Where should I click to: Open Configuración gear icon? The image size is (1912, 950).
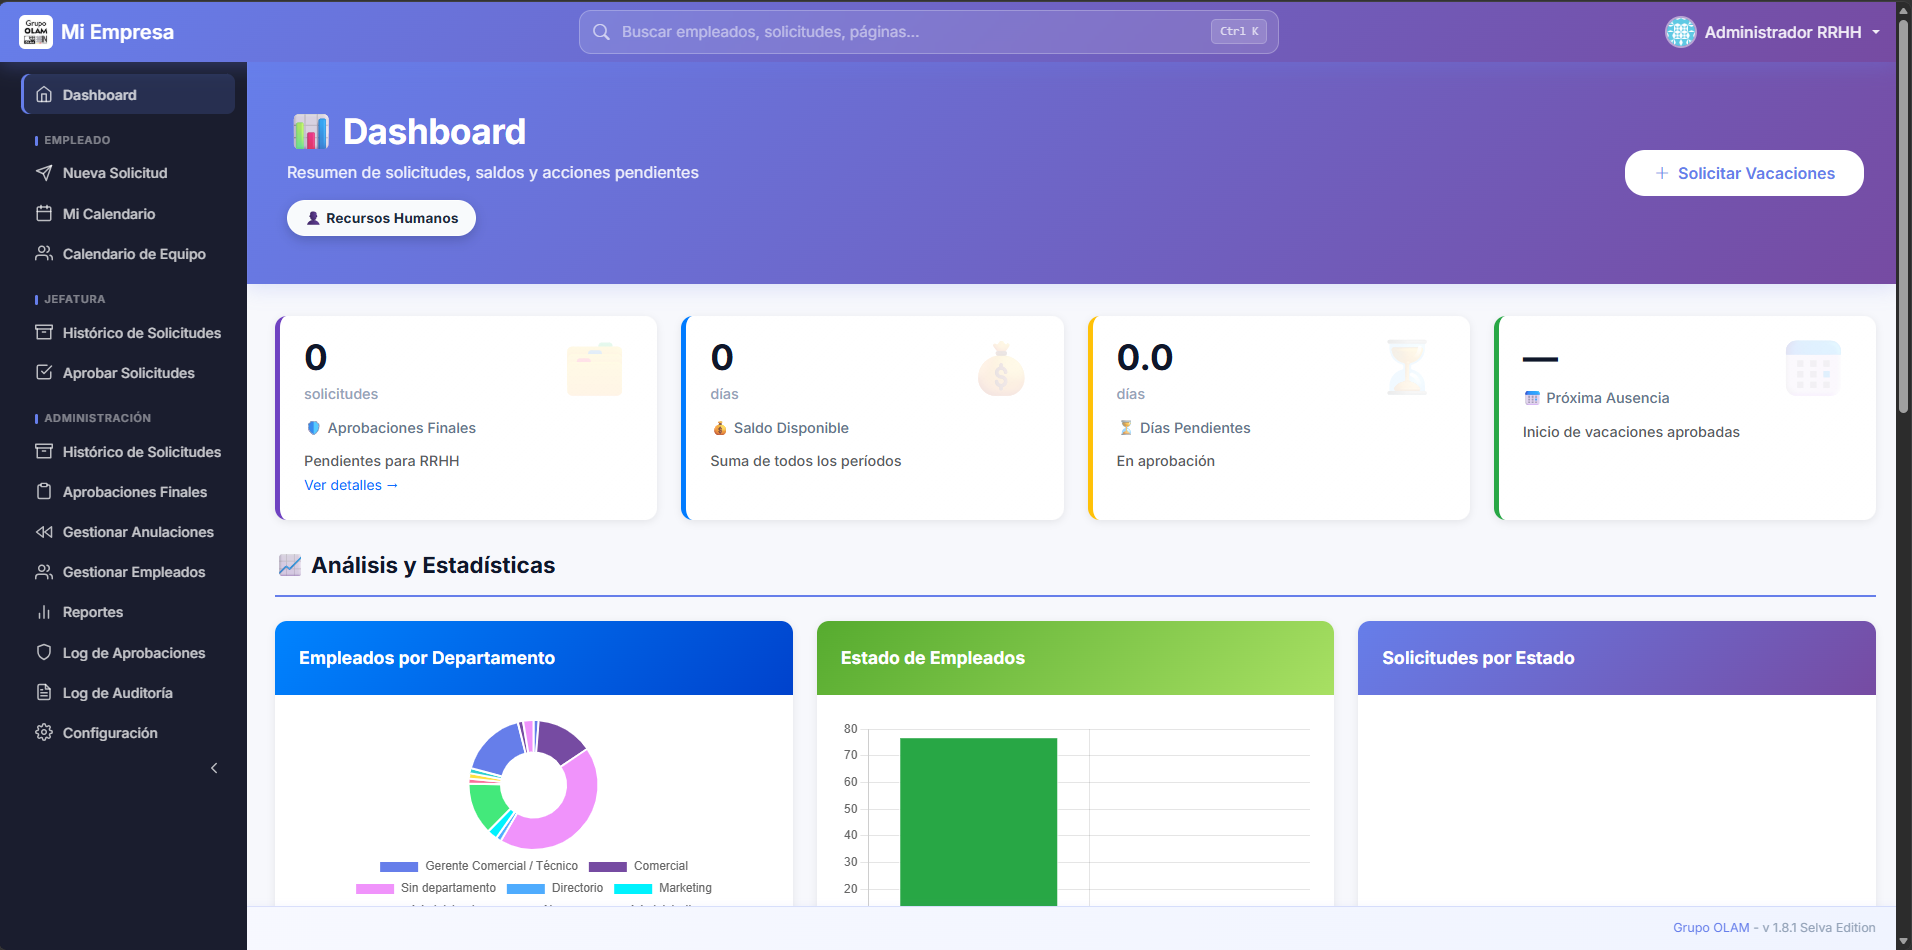[x=44, y=732]
